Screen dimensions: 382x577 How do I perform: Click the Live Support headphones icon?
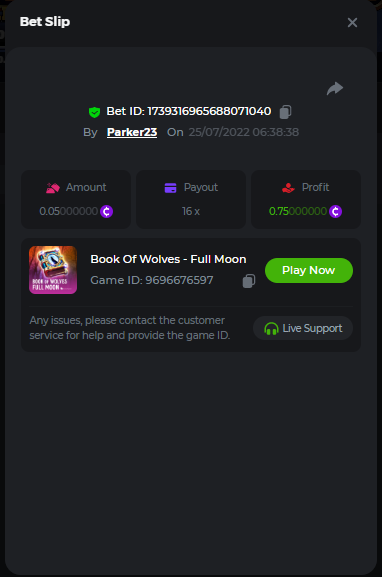(271, 328)
